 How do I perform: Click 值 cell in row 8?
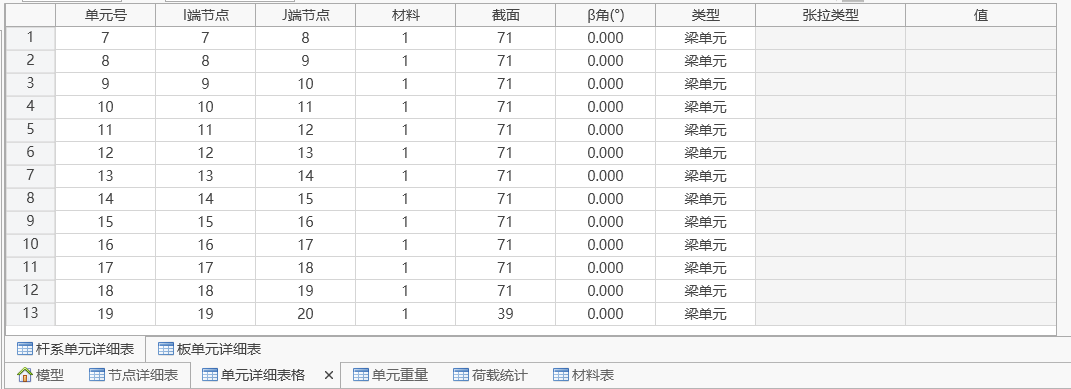click(x=982, y=199)
